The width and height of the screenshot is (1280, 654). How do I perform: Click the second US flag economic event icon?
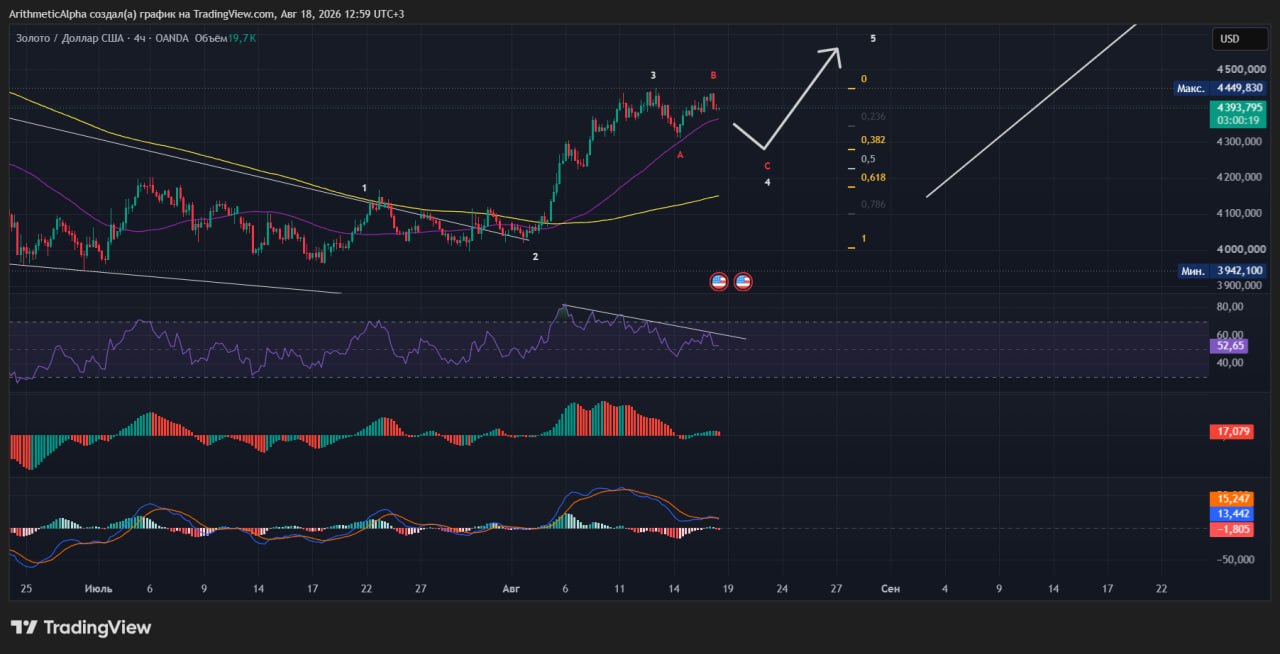click(743, 282)
